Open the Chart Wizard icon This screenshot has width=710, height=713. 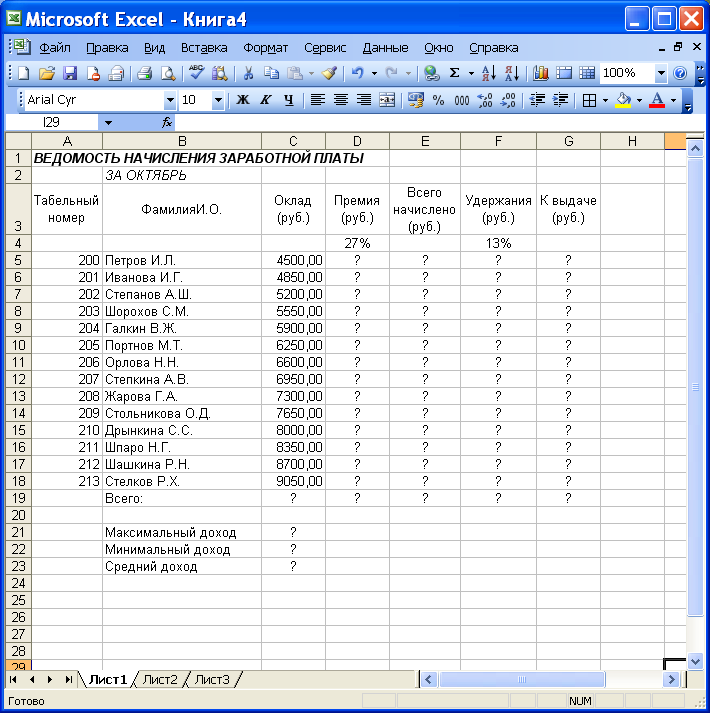point(541,73)
